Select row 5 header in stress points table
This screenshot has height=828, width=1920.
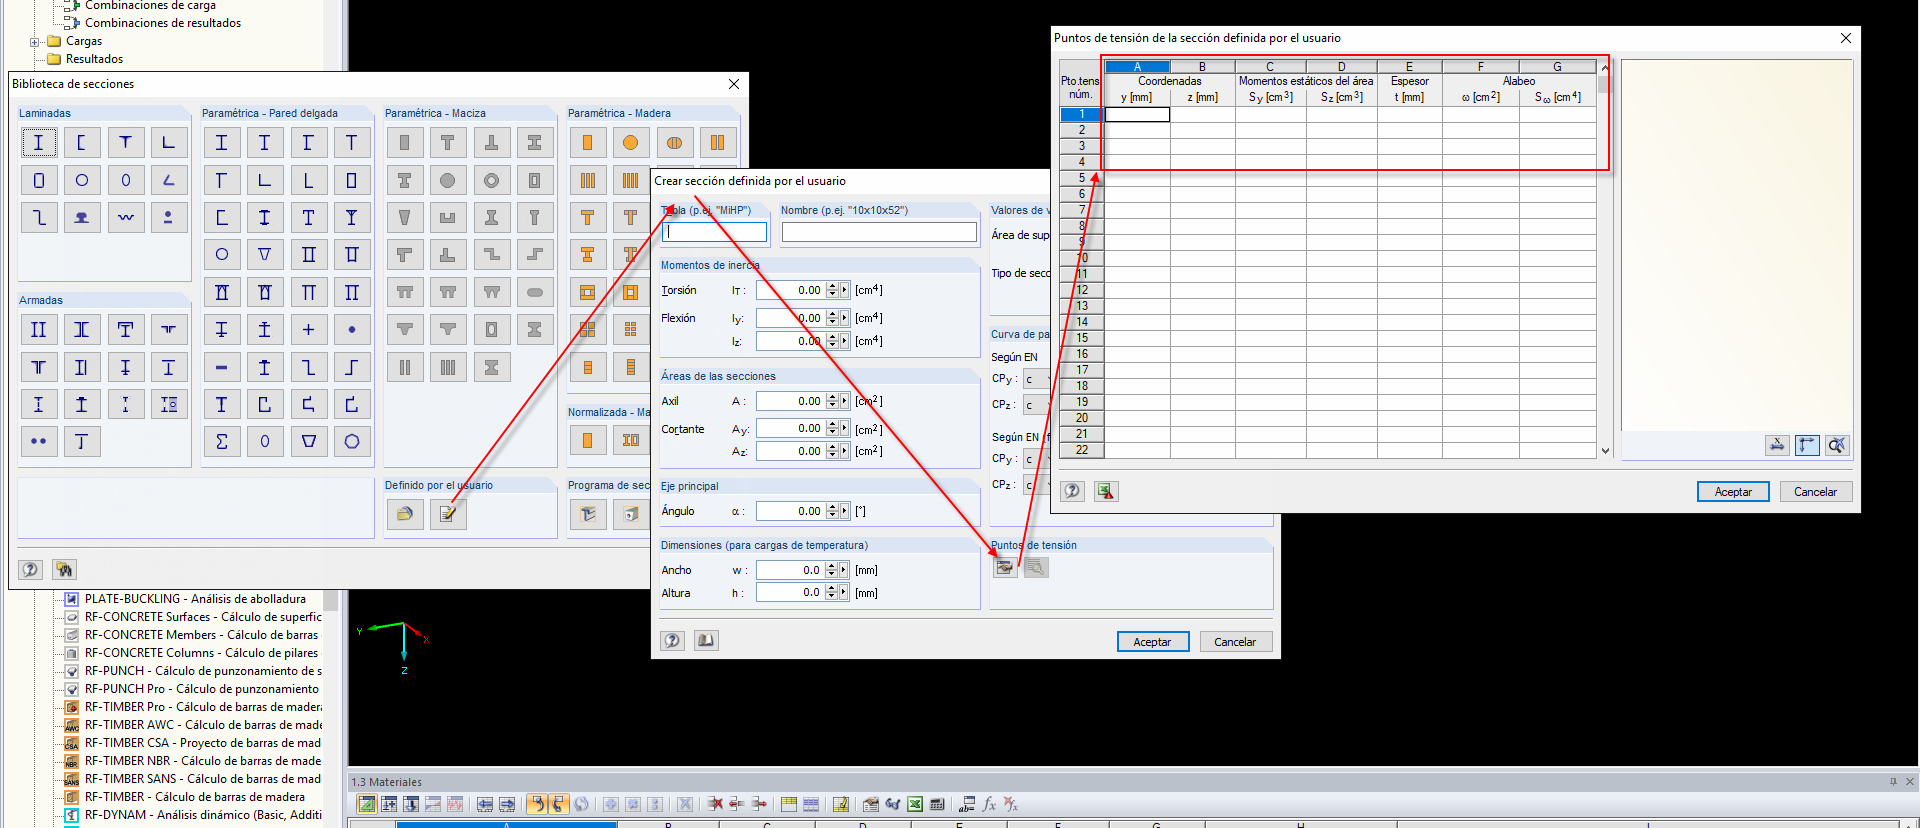pos(1081,178)
